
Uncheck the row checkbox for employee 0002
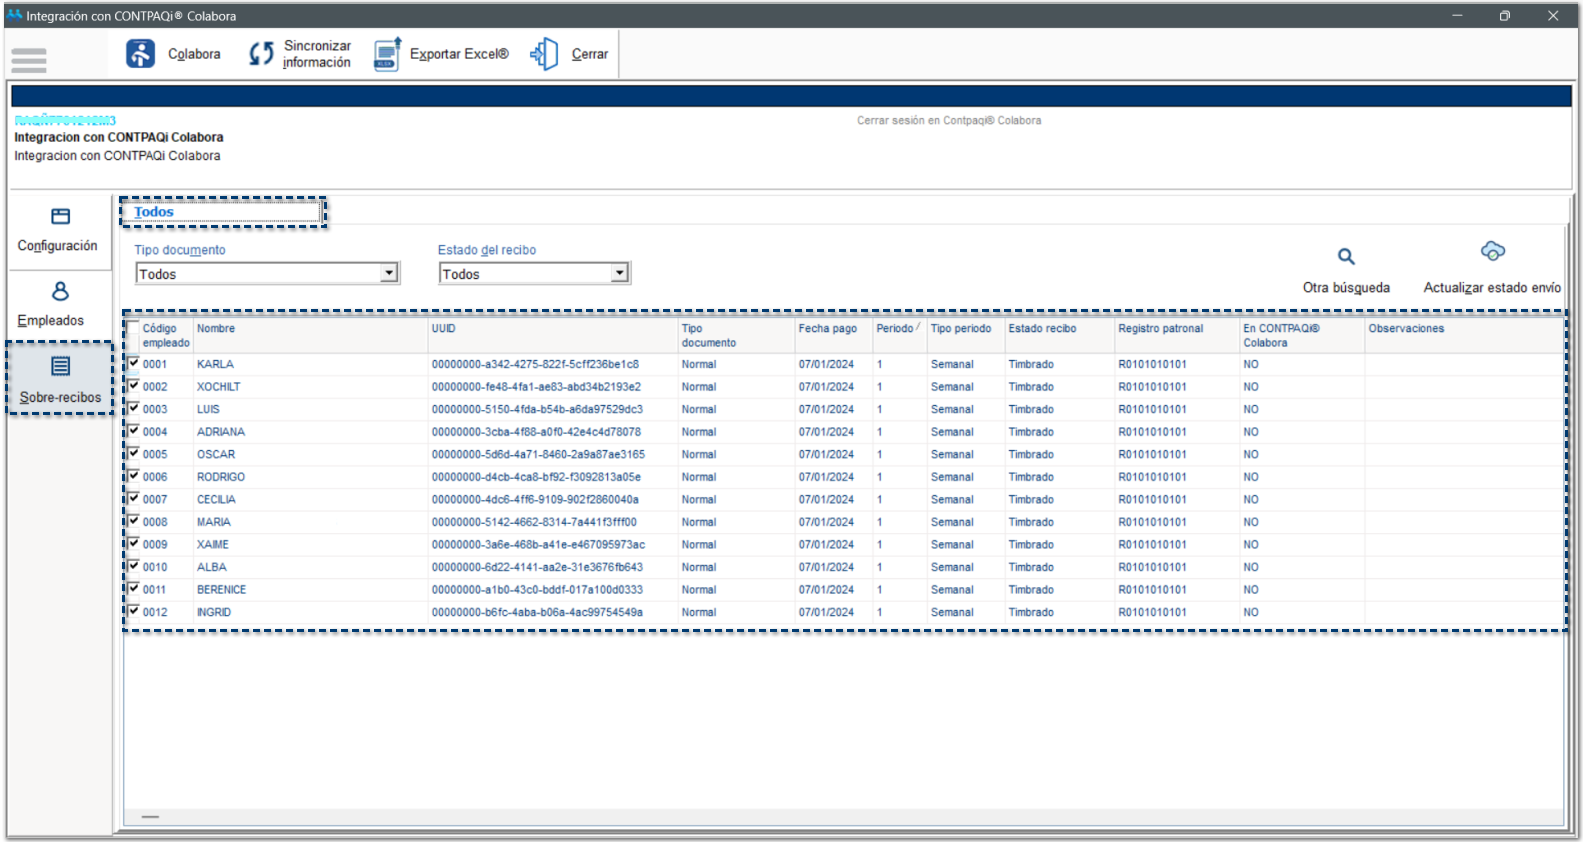[x=133, y=386]
